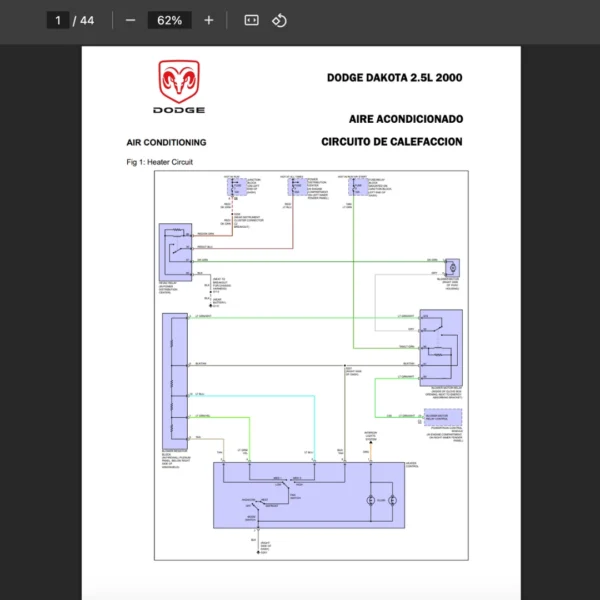Click the AIRE ACONDICIONADO heading
Image resolution: width=600 pixels, height=600 pixels.
(406, 119)
